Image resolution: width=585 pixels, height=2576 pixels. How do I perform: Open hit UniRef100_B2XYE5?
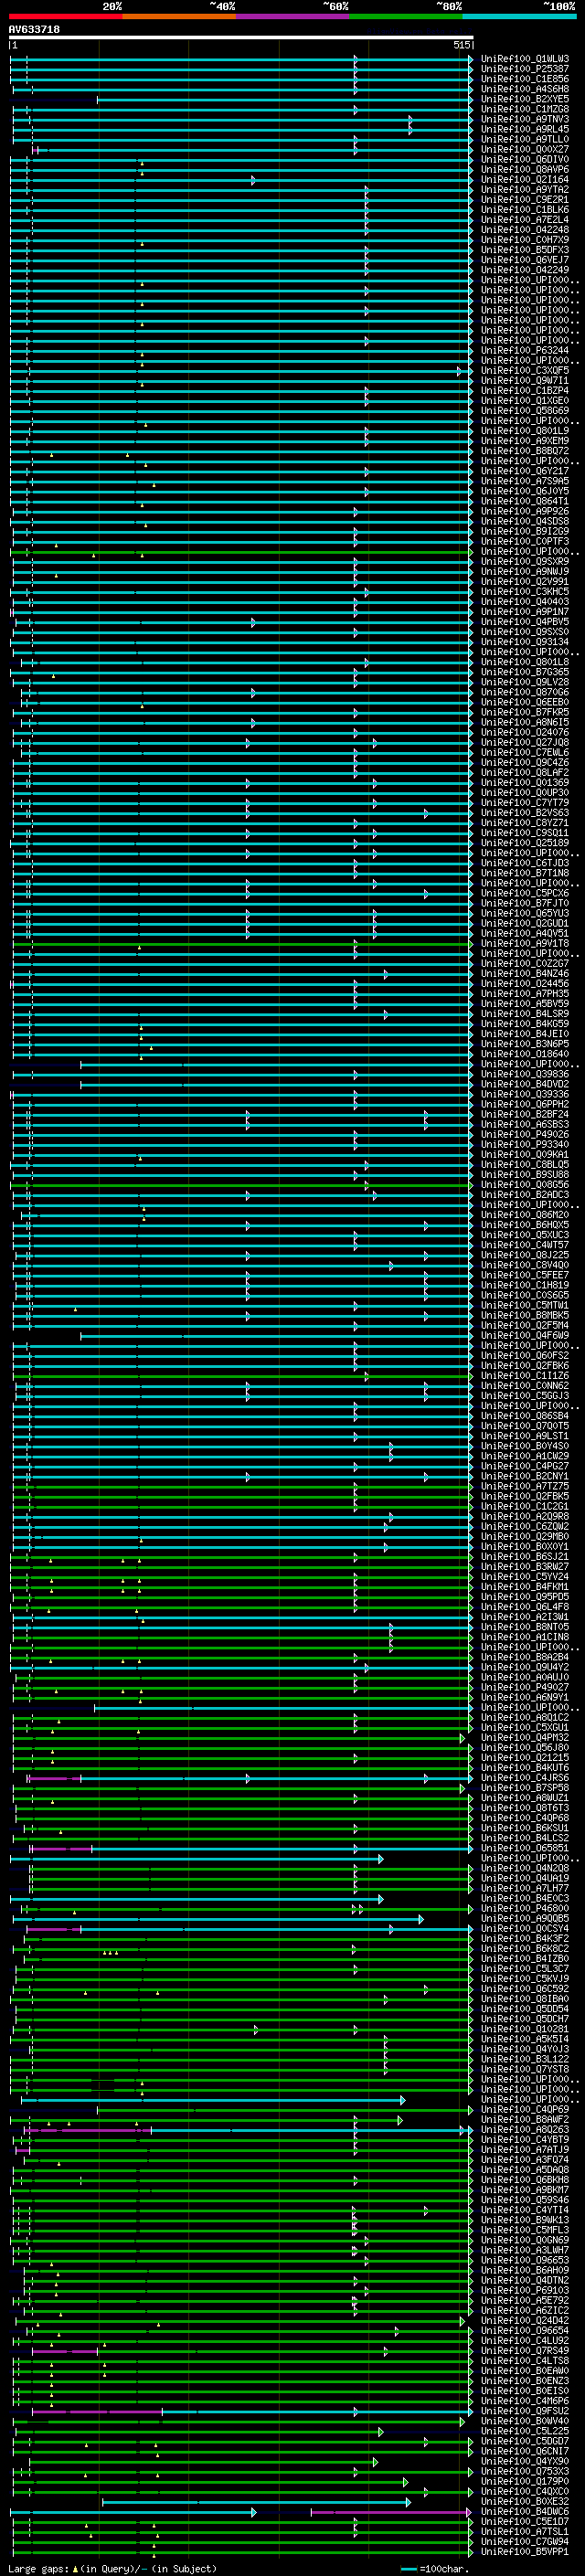coord(525,99)
